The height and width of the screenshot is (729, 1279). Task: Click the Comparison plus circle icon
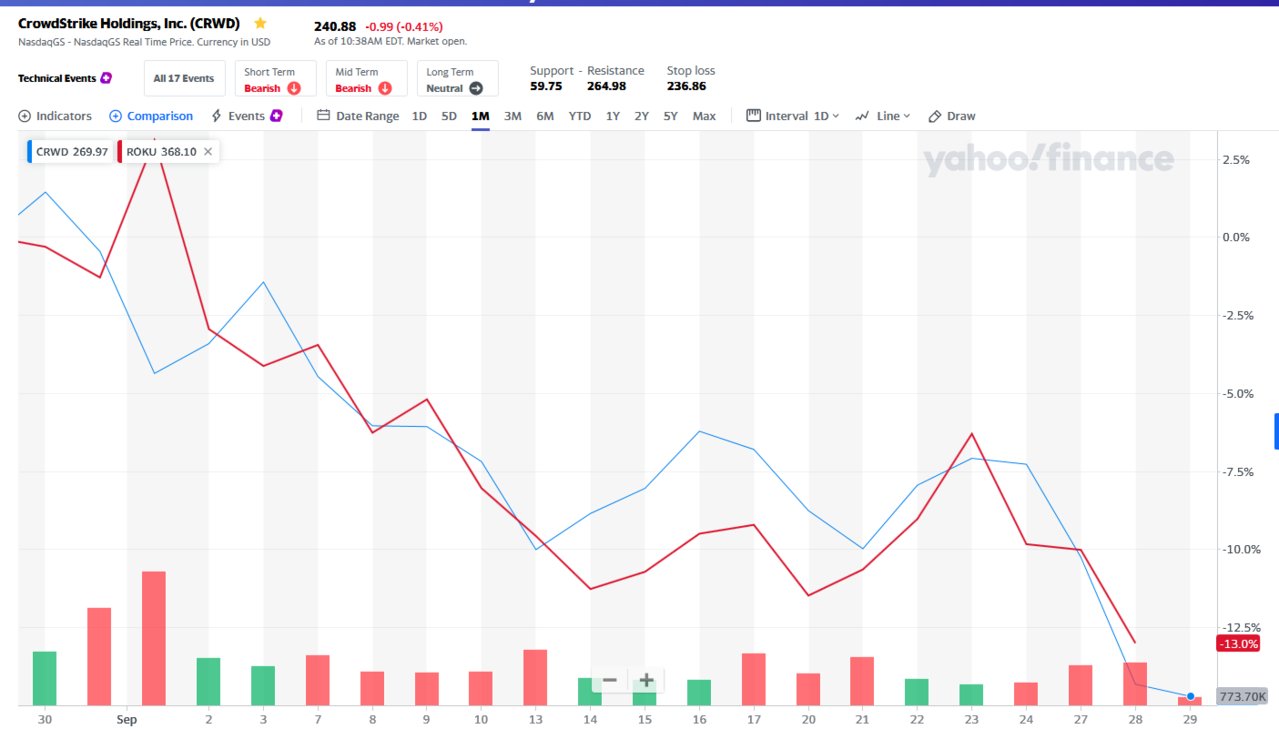[x=115, y=116]
